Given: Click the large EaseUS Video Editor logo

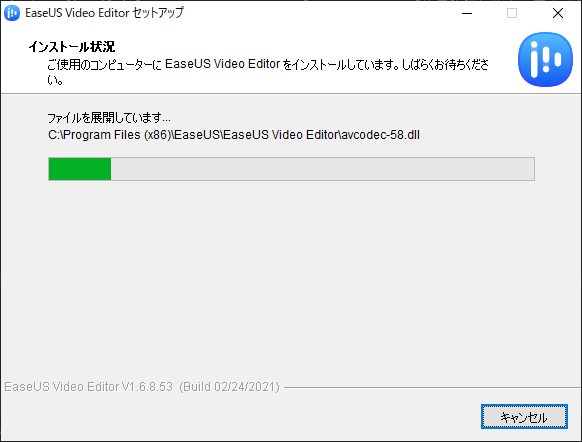Looking at the screenshot, I should pyautogui.click(x=545, y=59).
